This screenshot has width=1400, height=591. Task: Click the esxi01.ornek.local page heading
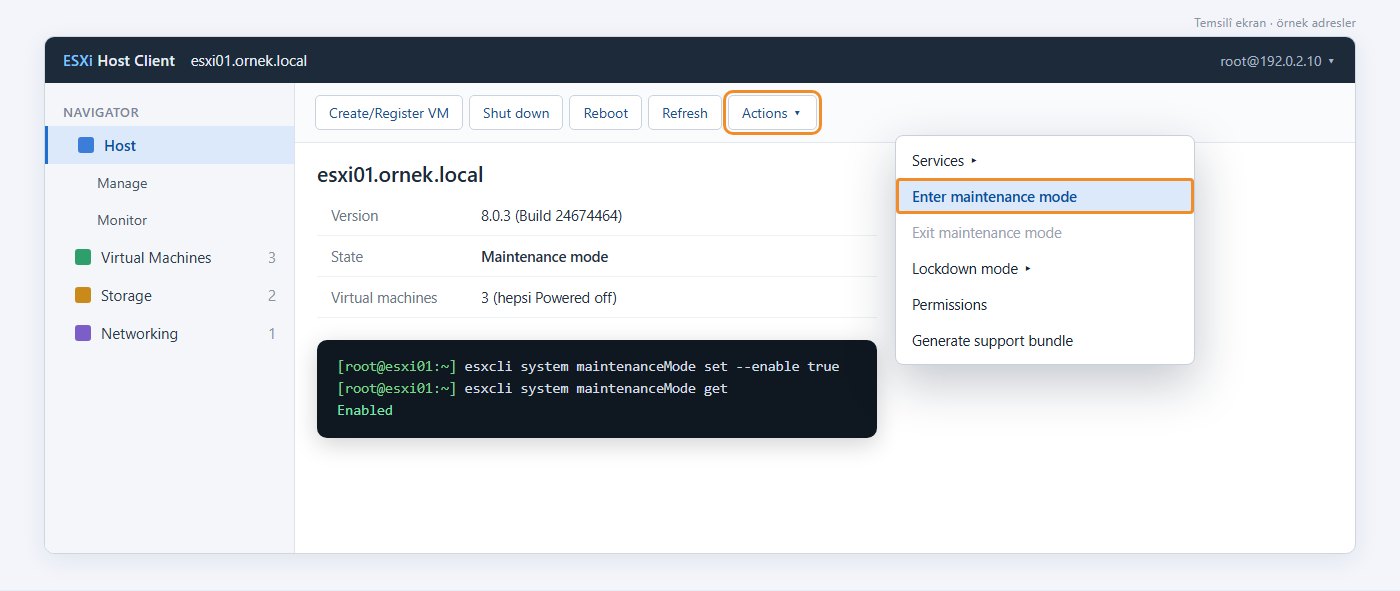(x=400, y=175)
